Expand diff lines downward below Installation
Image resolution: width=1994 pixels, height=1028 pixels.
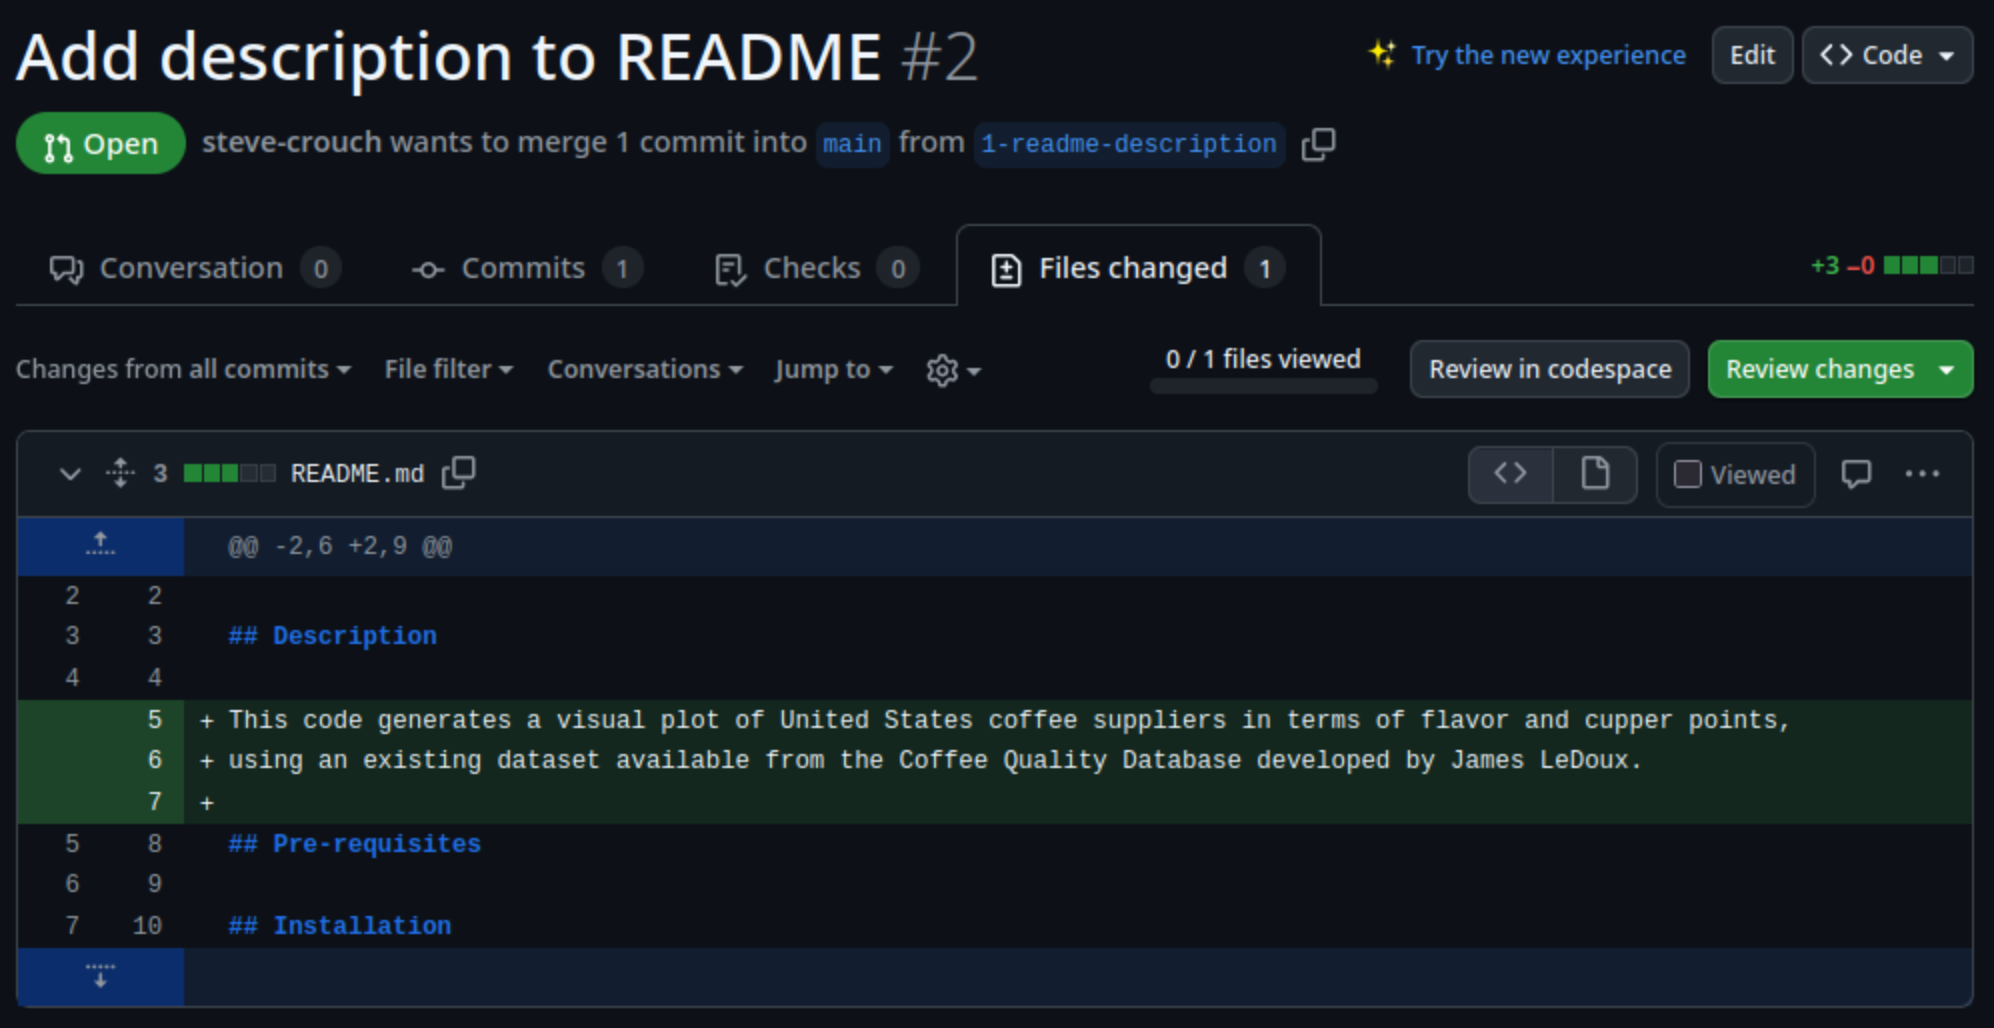[x=100, y=976]
